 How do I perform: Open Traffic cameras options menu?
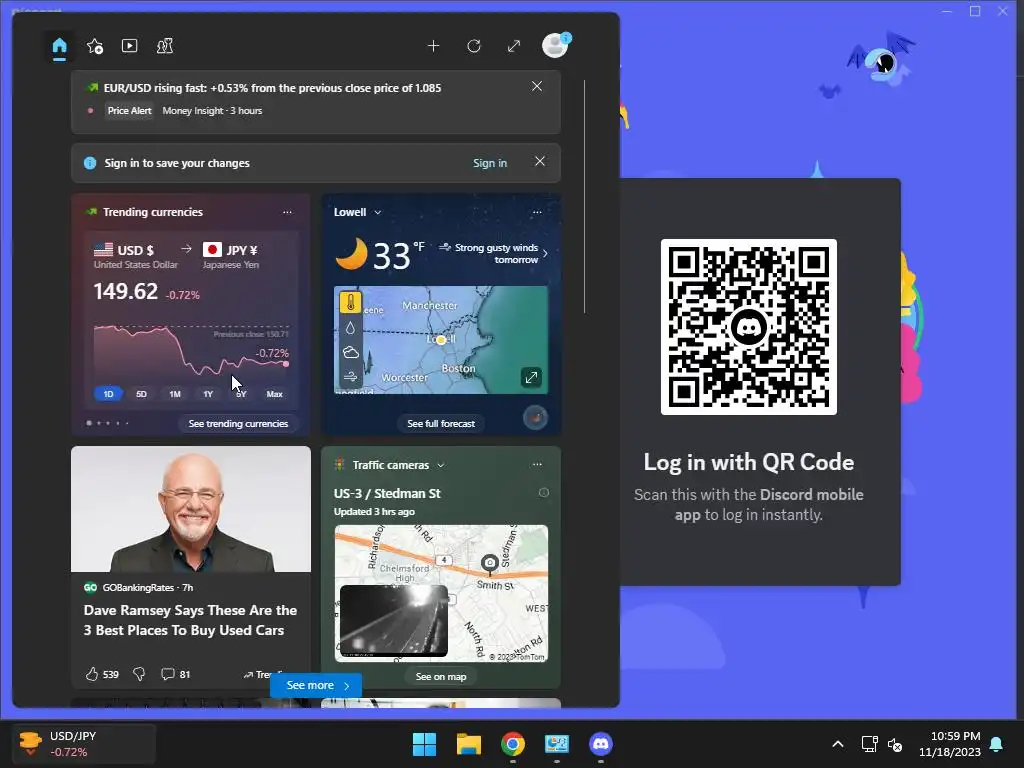[x=537, y=464]
